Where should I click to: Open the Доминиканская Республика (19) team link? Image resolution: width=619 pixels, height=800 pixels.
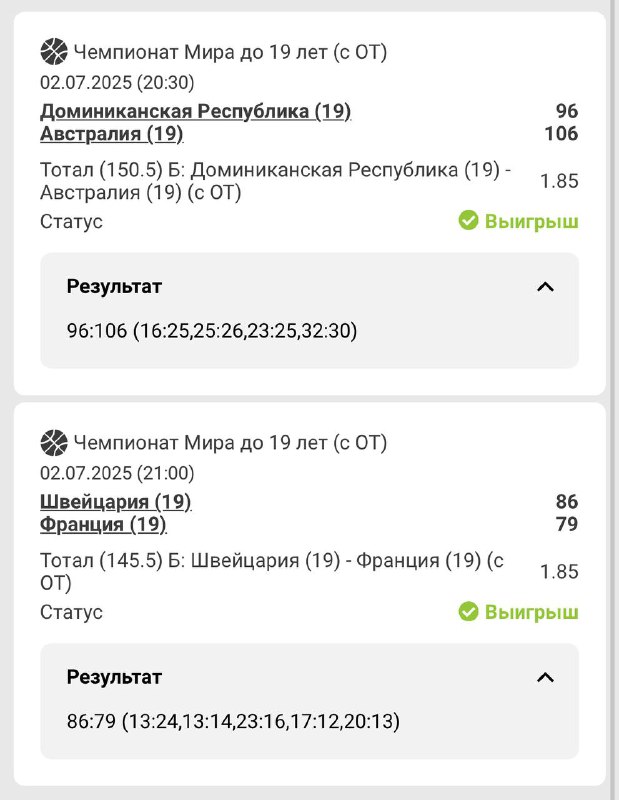(196, 111)
